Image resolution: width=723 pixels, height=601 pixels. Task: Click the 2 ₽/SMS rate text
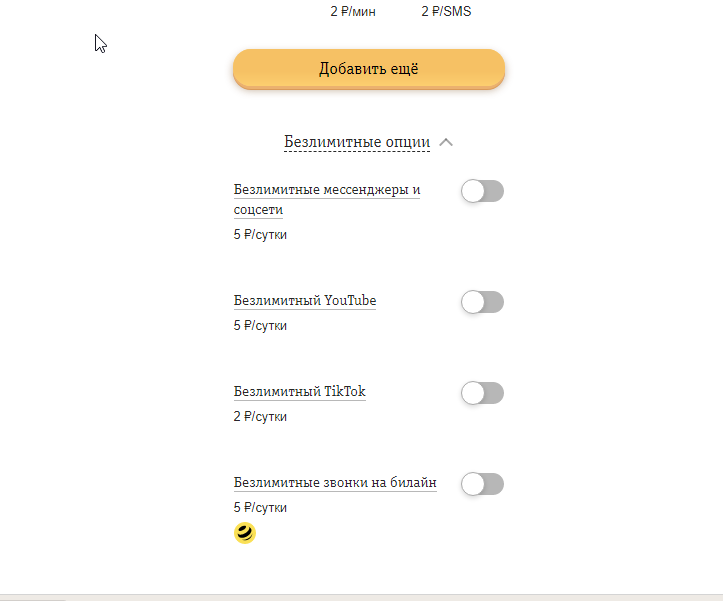[446, 12]
